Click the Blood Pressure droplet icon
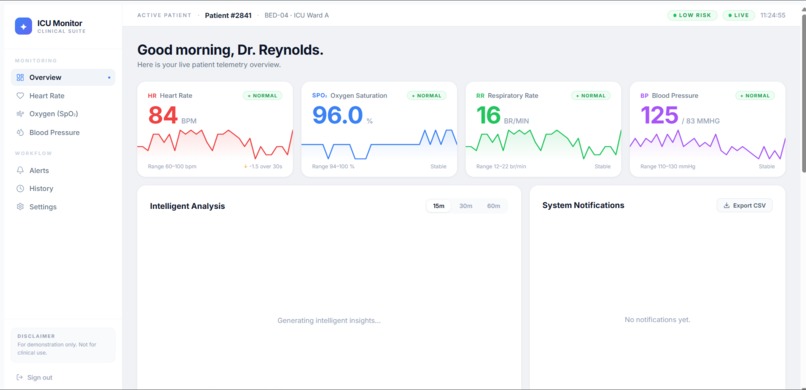The image size is (806, 390). pyautogui.click(x=20, y=133)
